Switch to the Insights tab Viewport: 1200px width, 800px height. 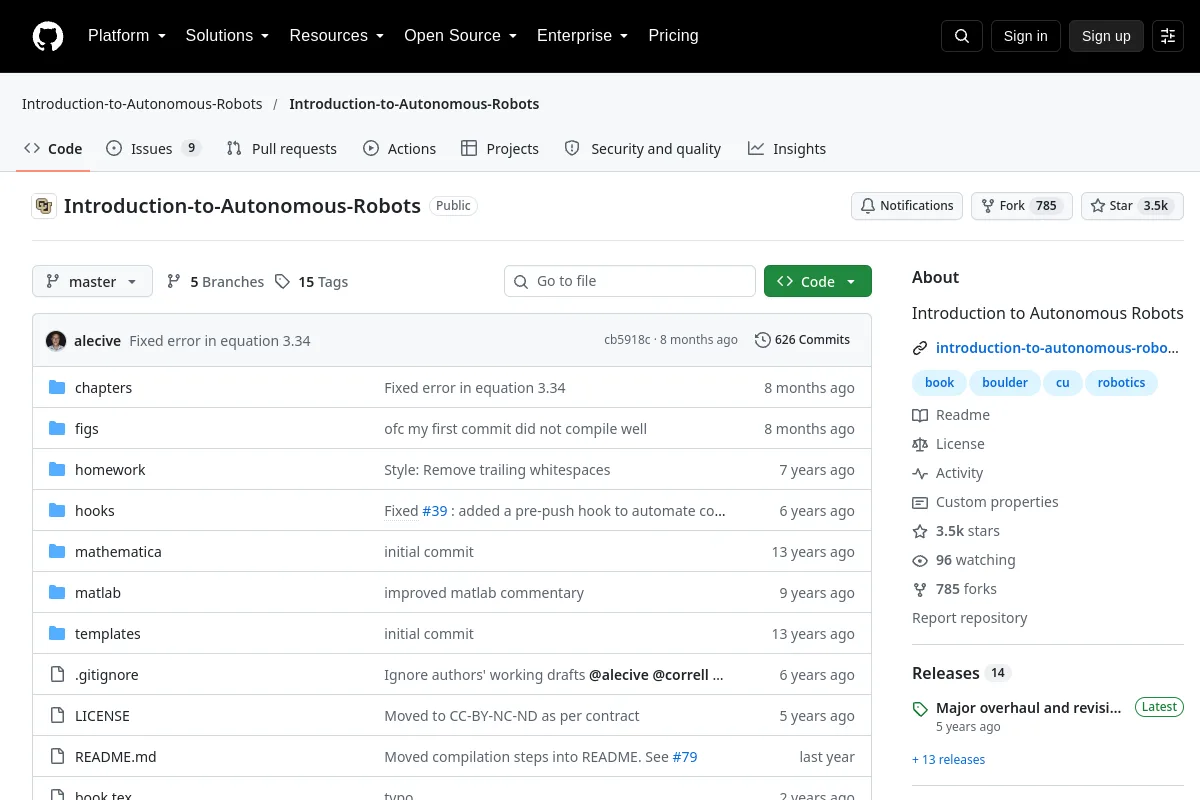tap(787, 148)
